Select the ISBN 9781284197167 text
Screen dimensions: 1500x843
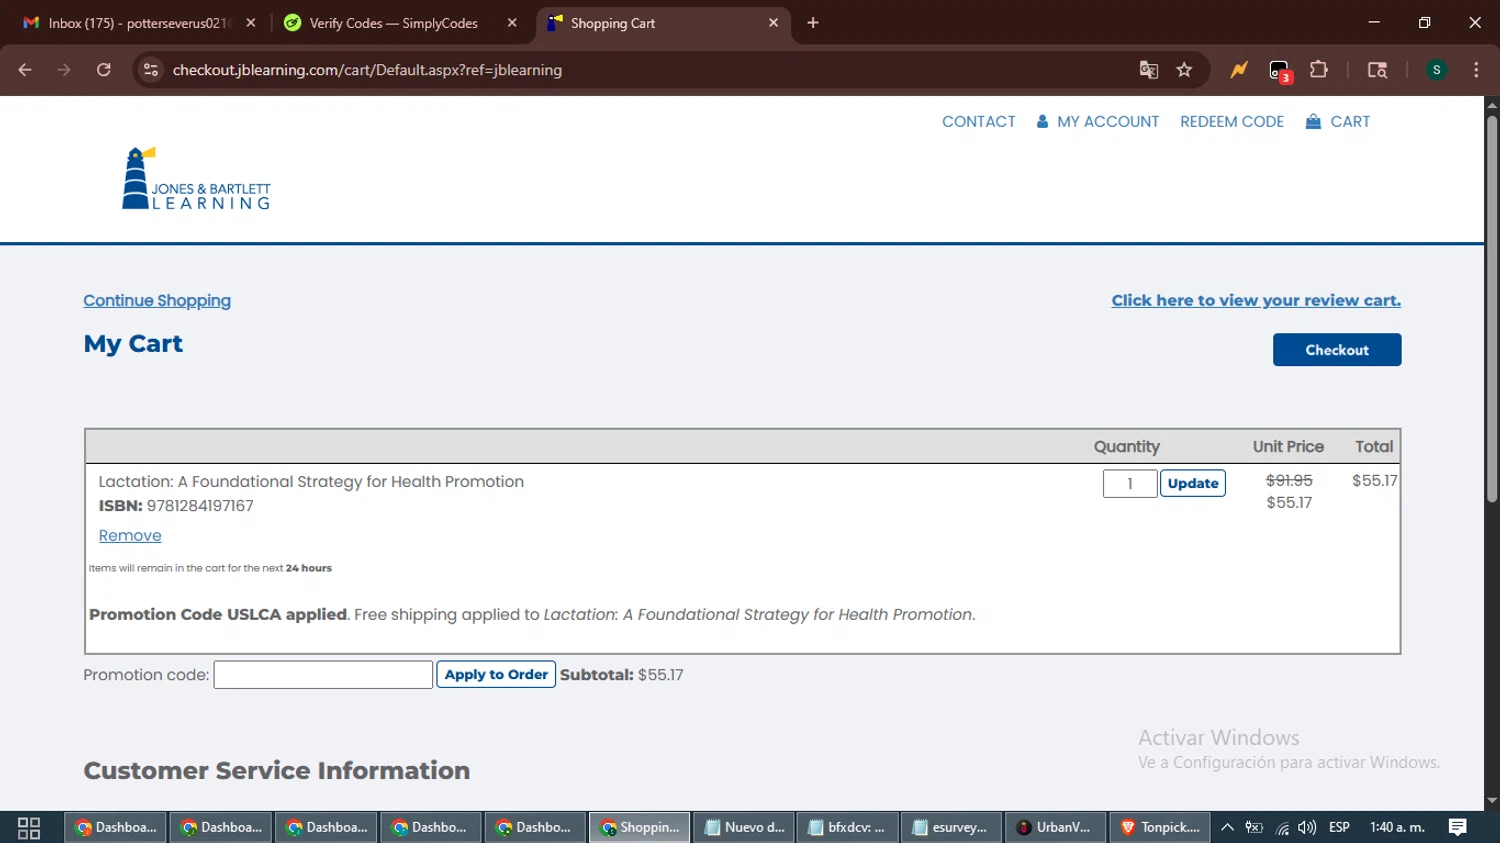(176, 506)
